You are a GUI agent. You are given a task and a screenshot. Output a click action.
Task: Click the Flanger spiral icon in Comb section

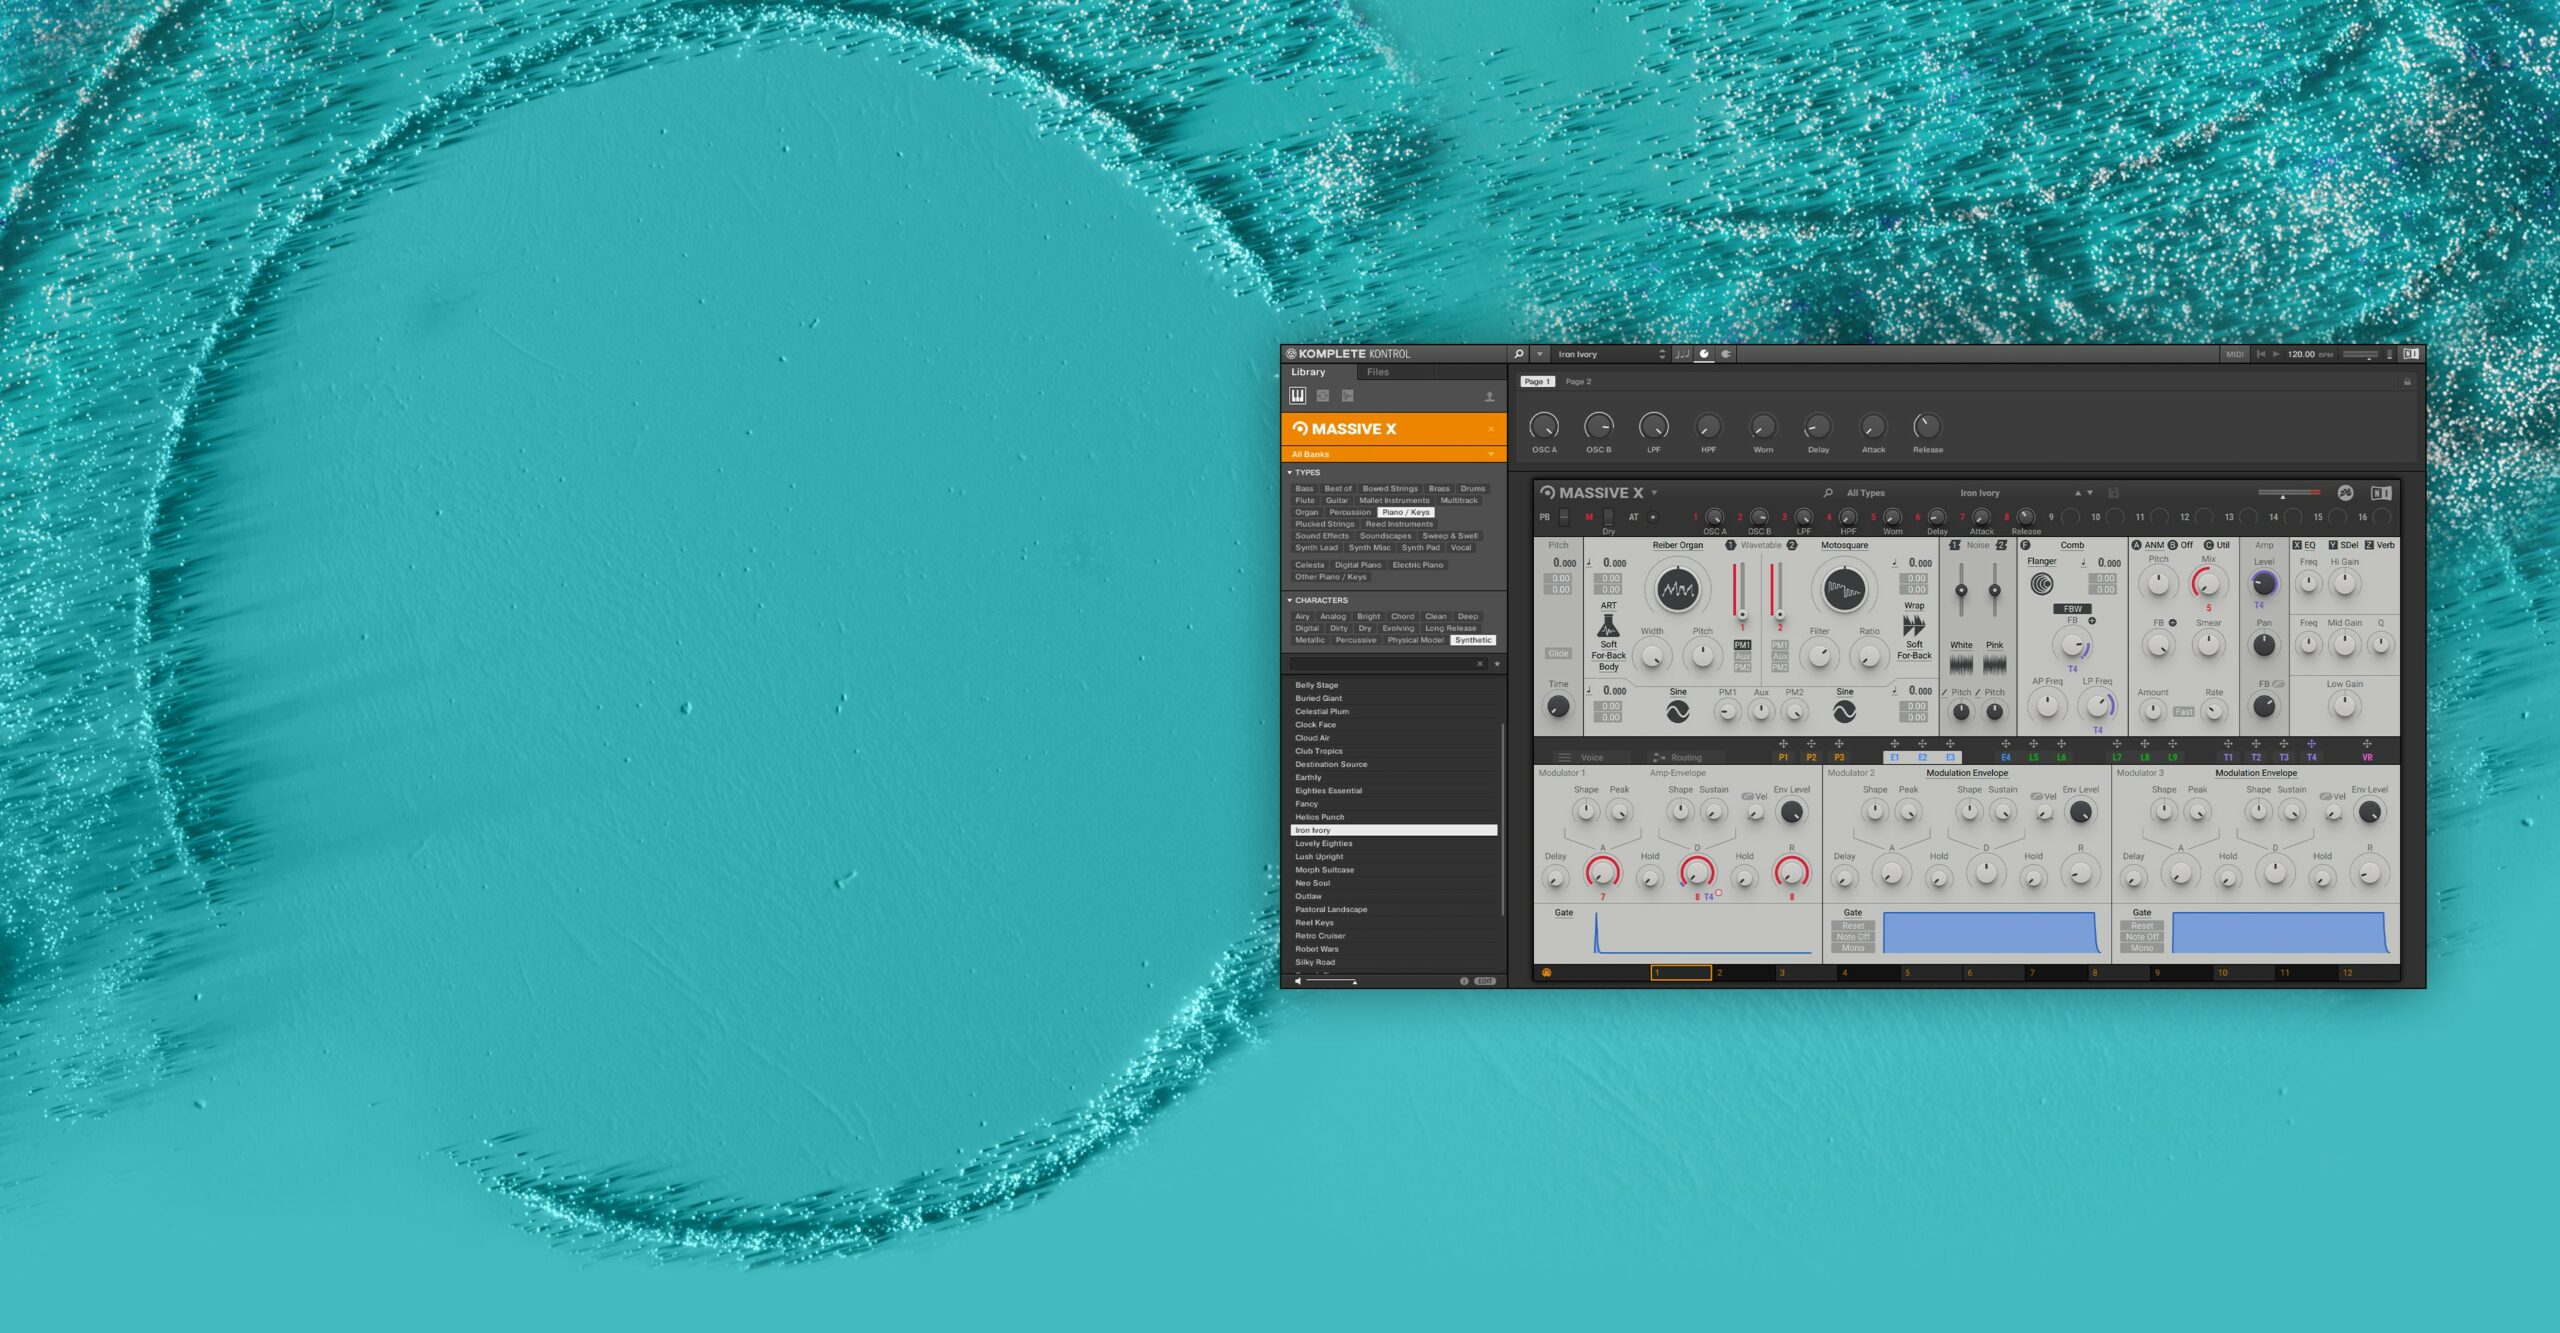(2041, 584)
